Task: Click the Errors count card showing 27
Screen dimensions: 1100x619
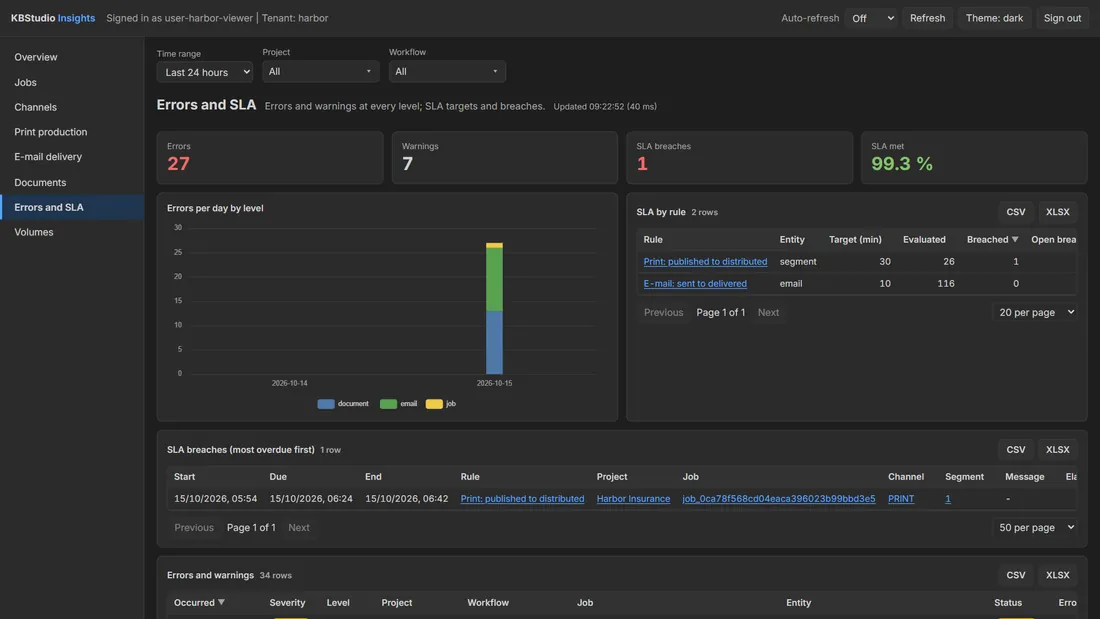Action: 270,158
